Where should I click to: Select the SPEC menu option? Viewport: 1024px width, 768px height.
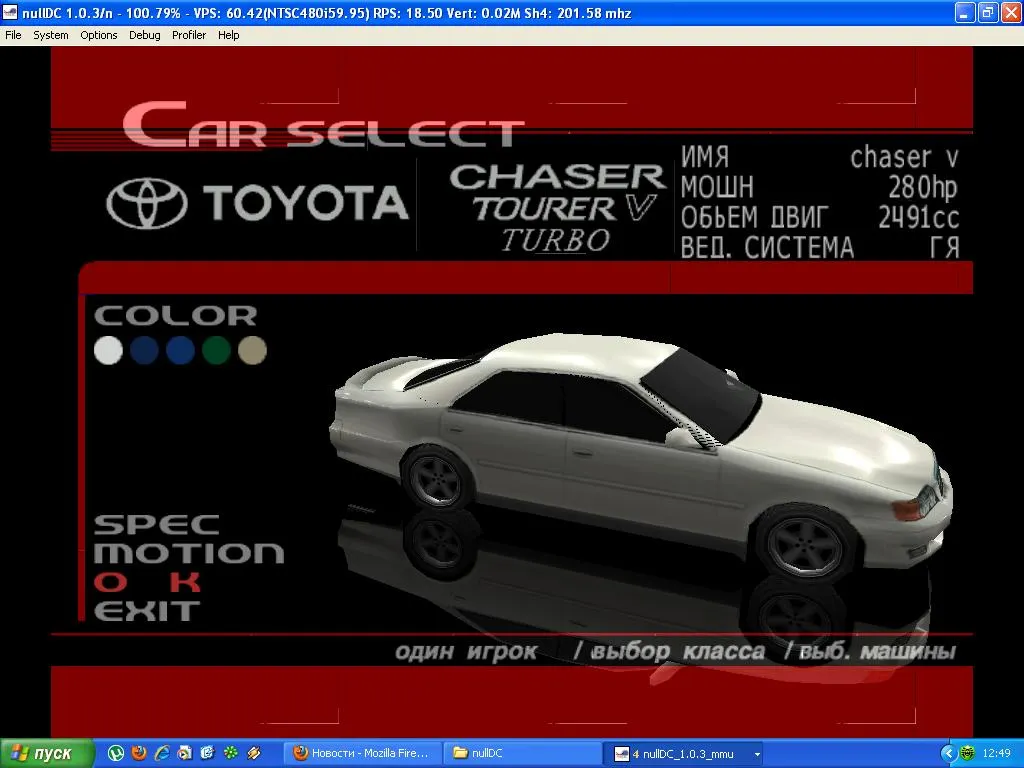pyautogui.click(x=157, y=524)
